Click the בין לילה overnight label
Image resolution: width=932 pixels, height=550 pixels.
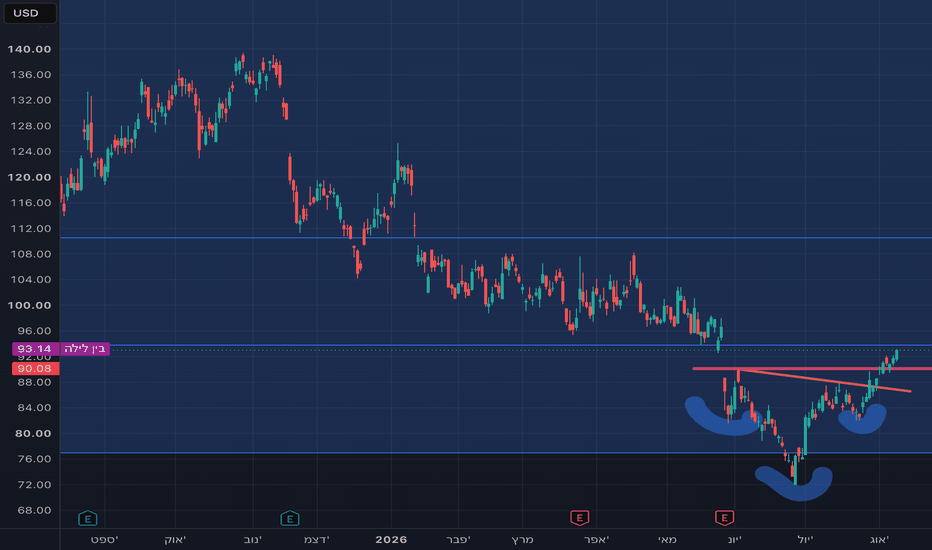[84, 348]
